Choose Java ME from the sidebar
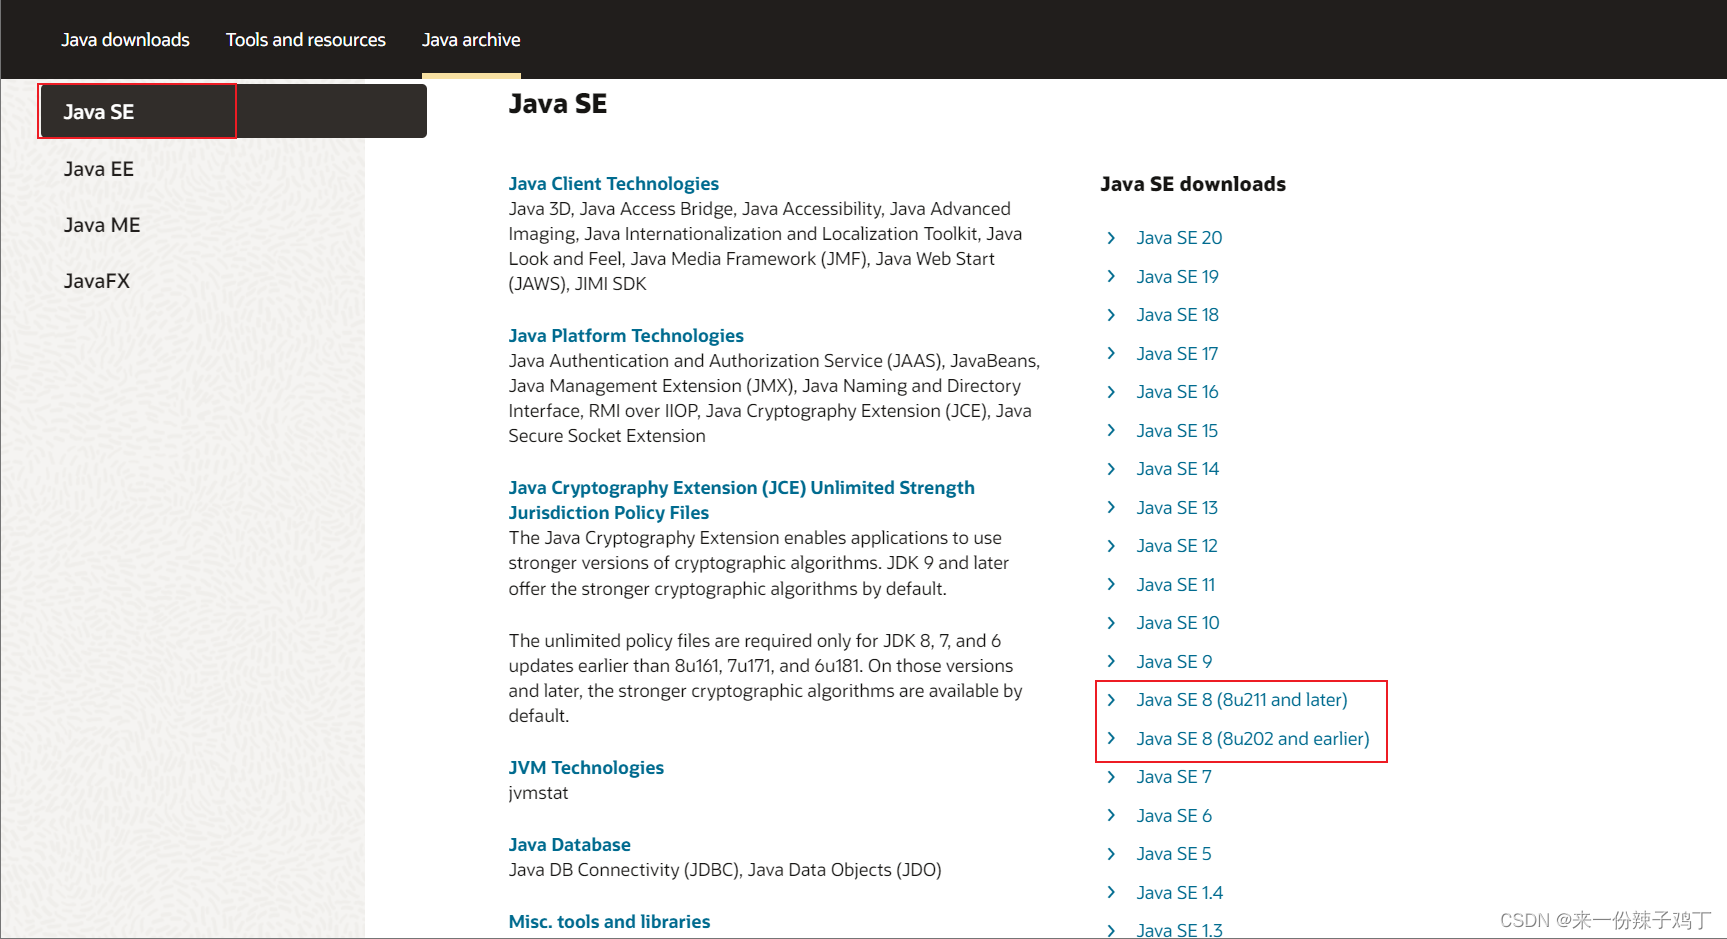Viewport: 1727px width, 939px height. point(102,225)
